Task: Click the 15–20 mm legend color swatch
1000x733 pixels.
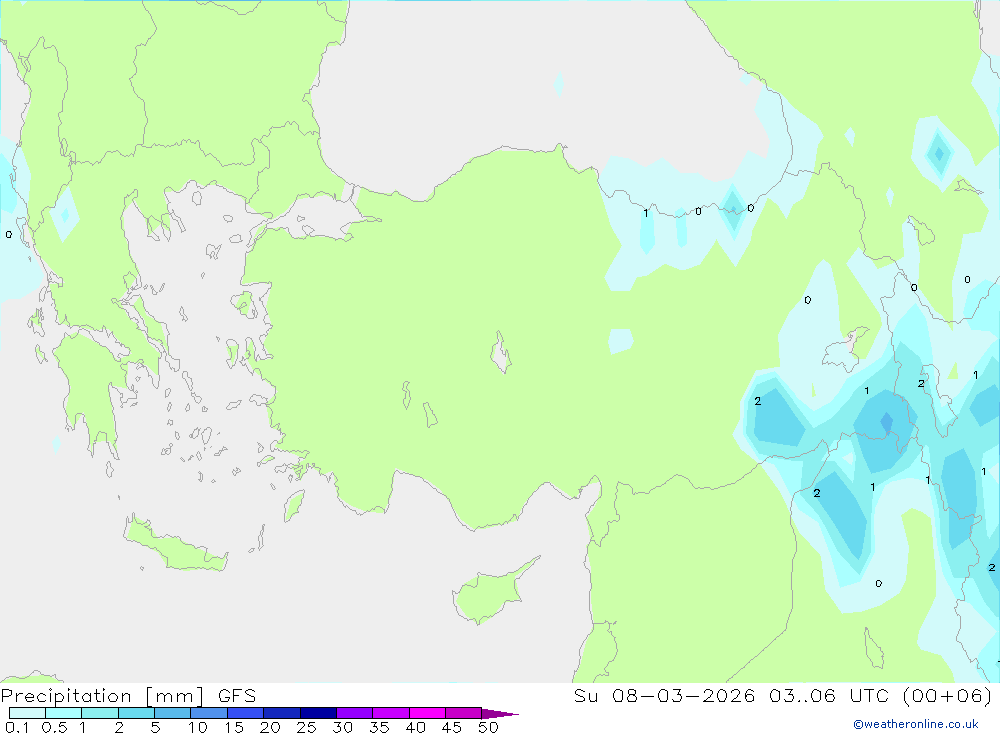Action: click(x=246, y=713)
